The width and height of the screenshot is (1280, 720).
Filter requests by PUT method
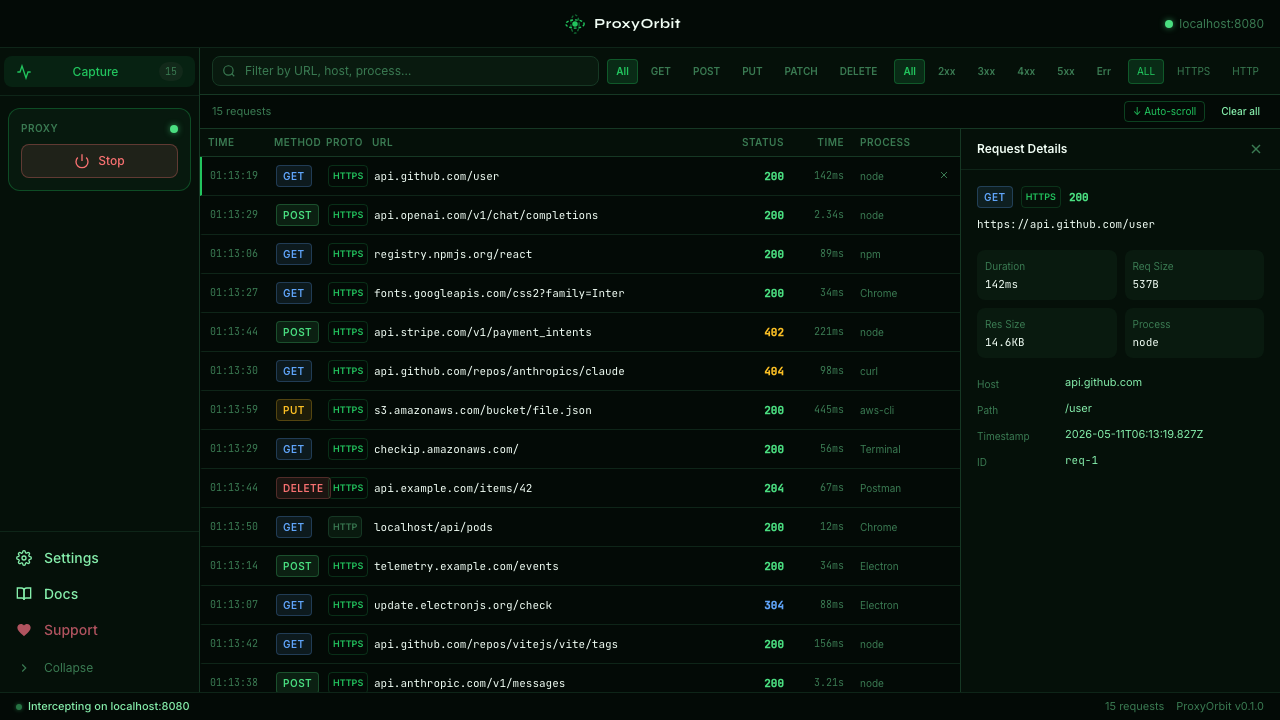(x=752, y=71)
